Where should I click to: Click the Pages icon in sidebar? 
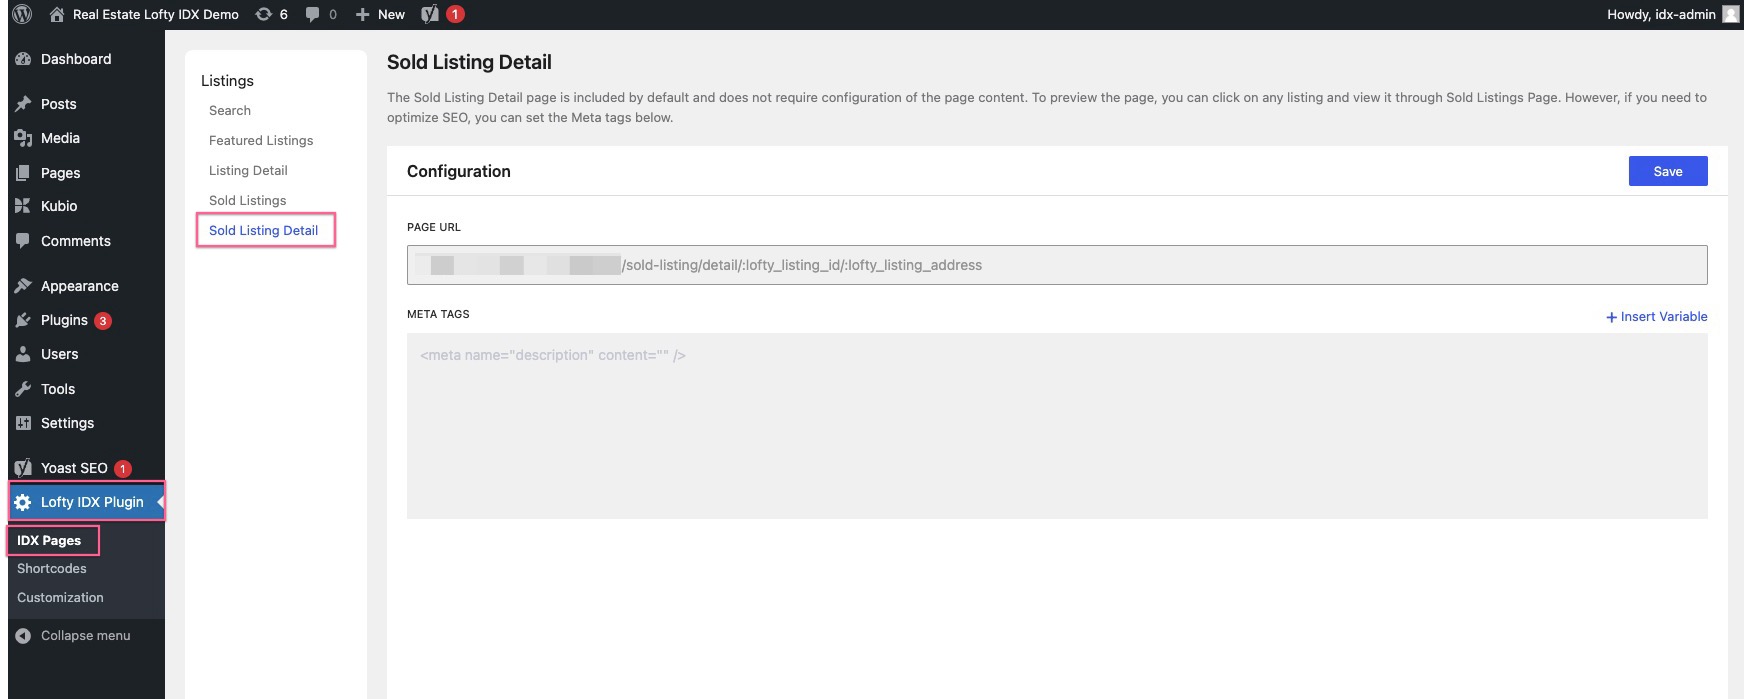23,173
